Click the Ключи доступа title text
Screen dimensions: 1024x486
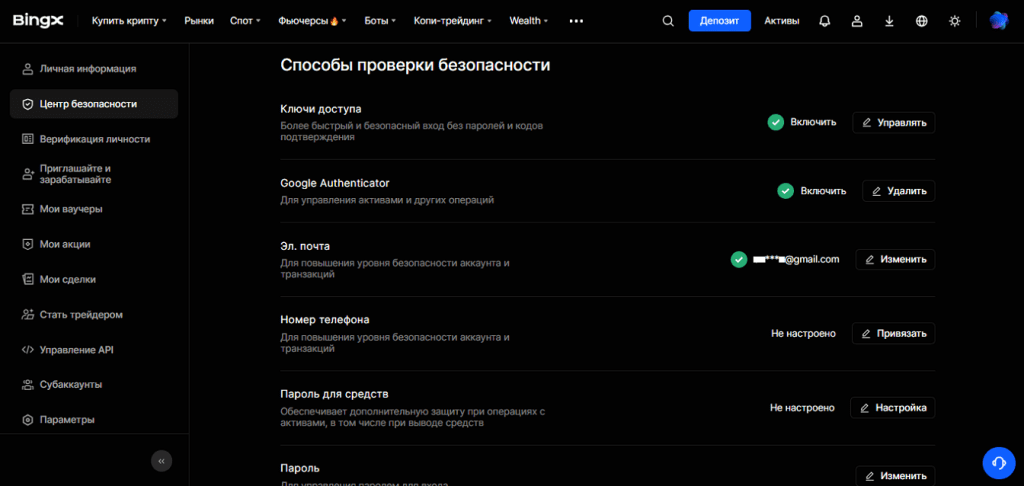(321, 109)
